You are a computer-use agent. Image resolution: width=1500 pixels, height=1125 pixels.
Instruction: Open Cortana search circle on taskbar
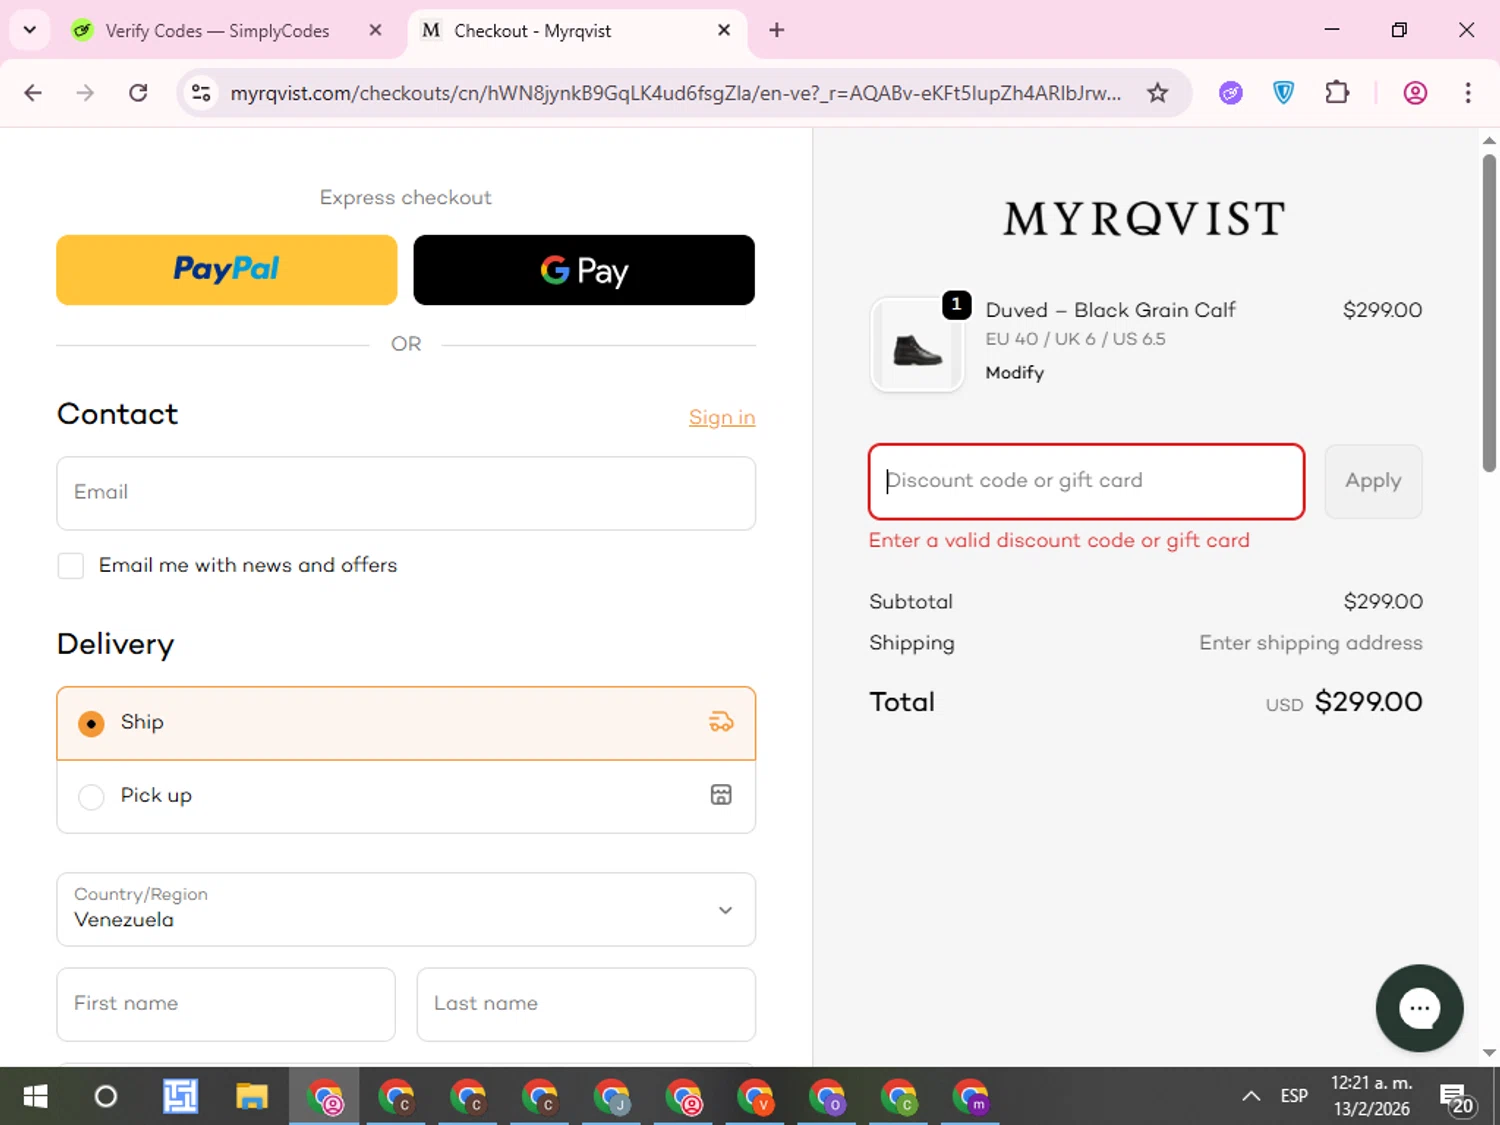click(105, 1097)
